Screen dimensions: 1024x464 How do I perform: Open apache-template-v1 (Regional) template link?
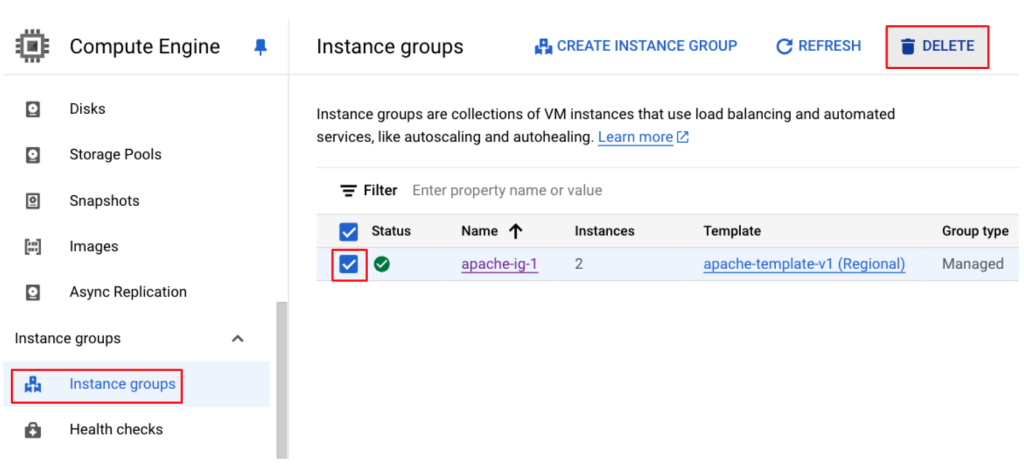805,264
